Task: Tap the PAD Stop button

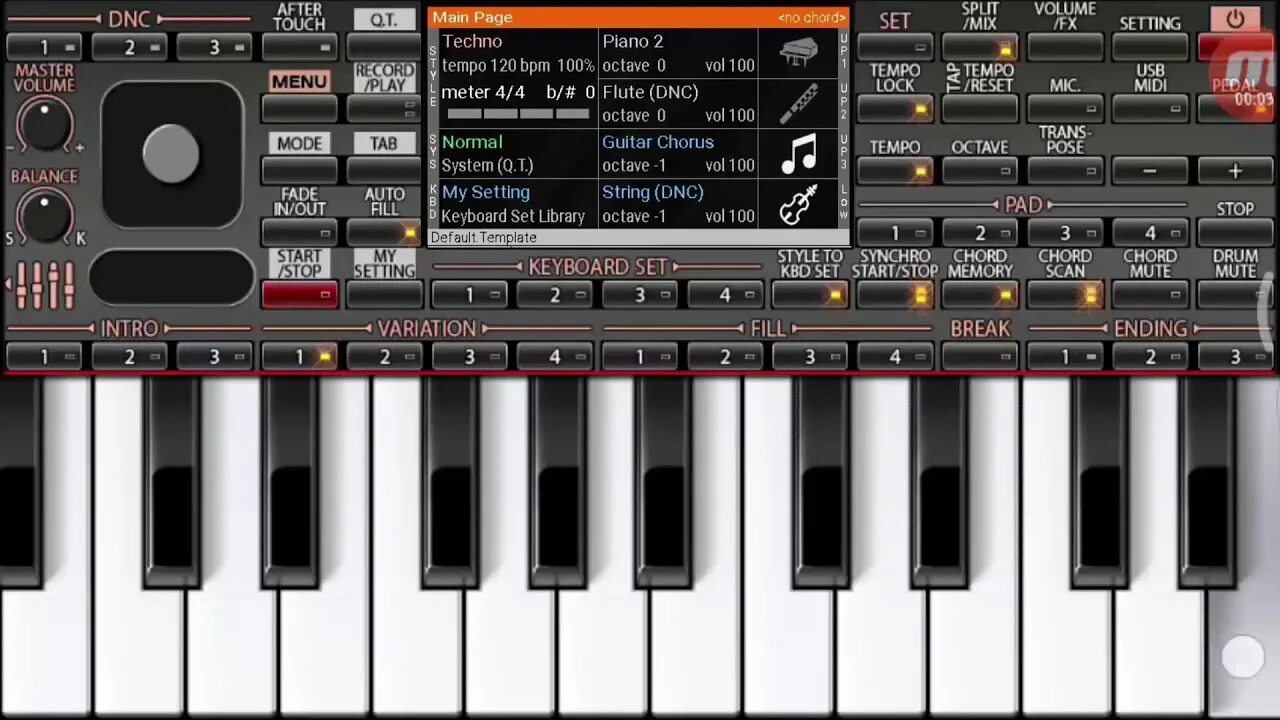Action: tap(1235, 233)
